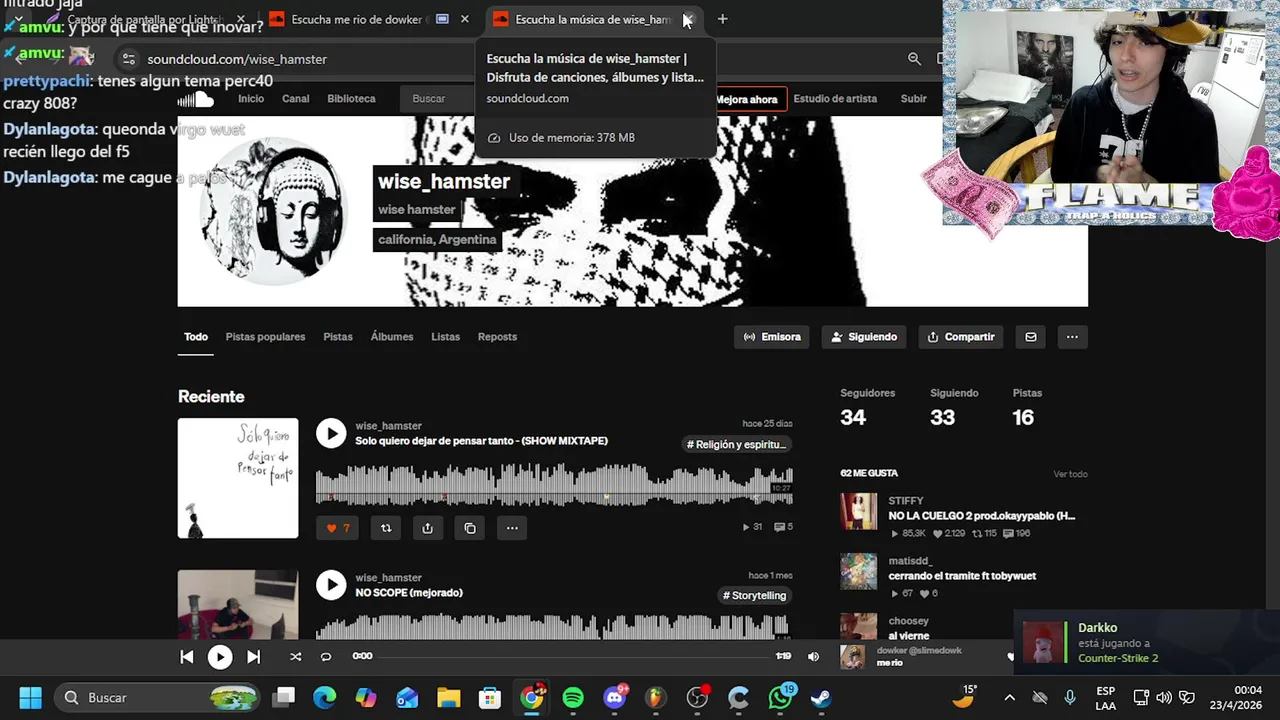View the Siguiendo count 33
Image resolution: width=1280 pixels, height=720 pixels.
943,418
